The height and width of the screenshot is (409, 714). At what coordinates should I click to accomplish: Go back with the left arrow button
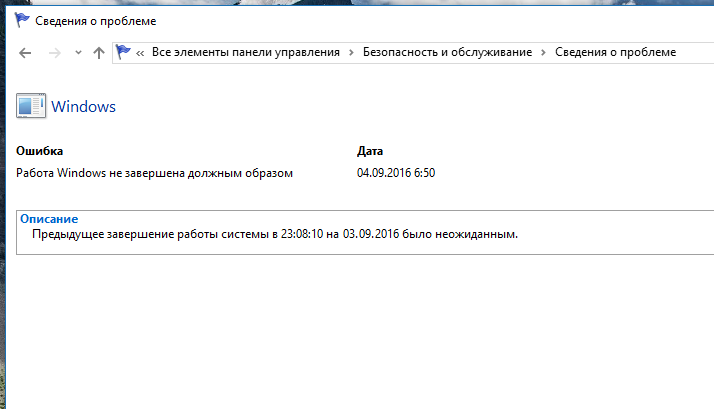pyautogui.click(x=25, y=53)
